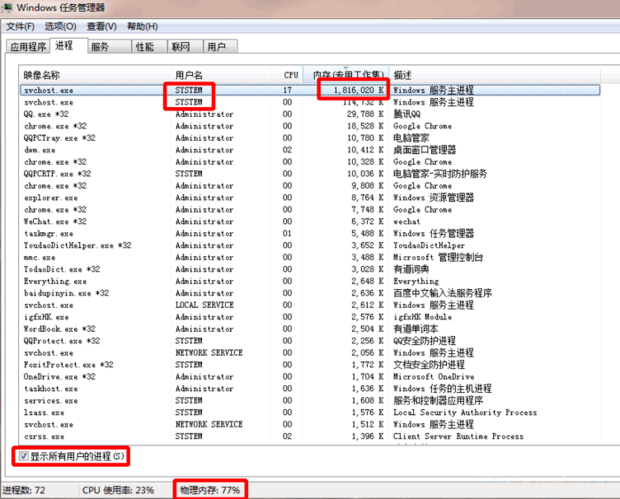Switch to the 服务 tab

point(100,46)
